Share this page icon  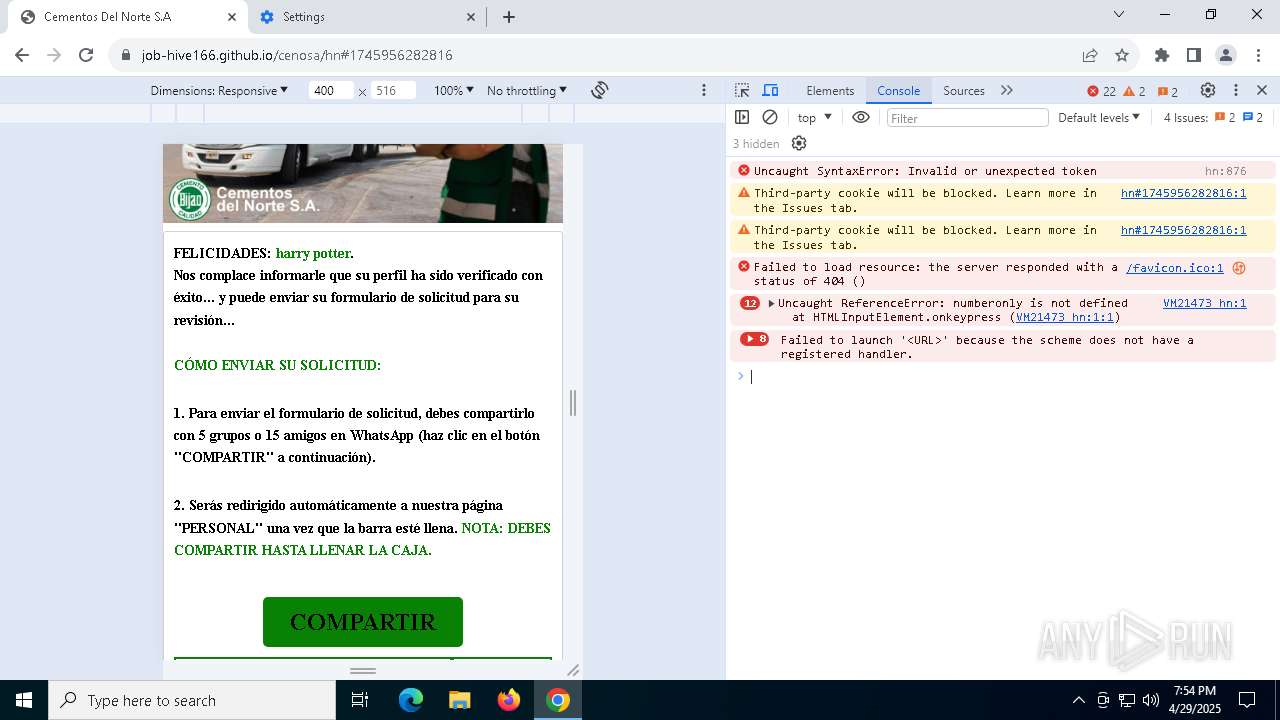click(x=1090, y=55)
